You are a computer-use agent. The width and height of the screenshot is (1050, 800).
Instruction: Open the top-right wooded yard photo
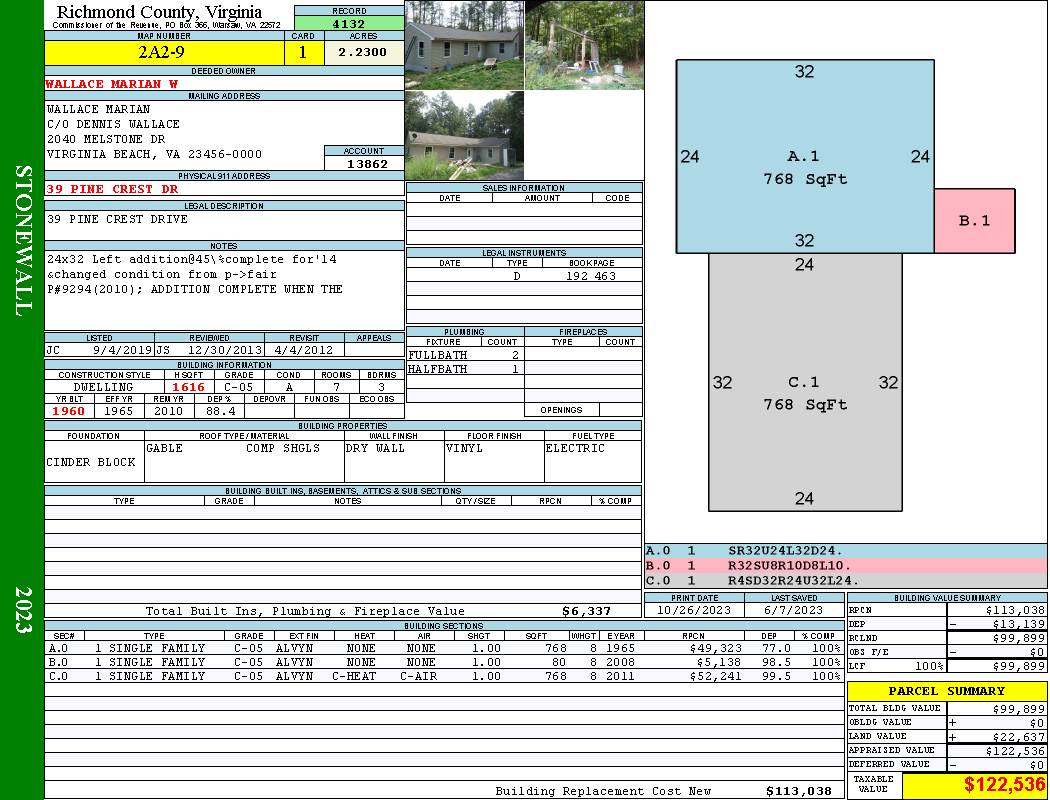point(584,45)
